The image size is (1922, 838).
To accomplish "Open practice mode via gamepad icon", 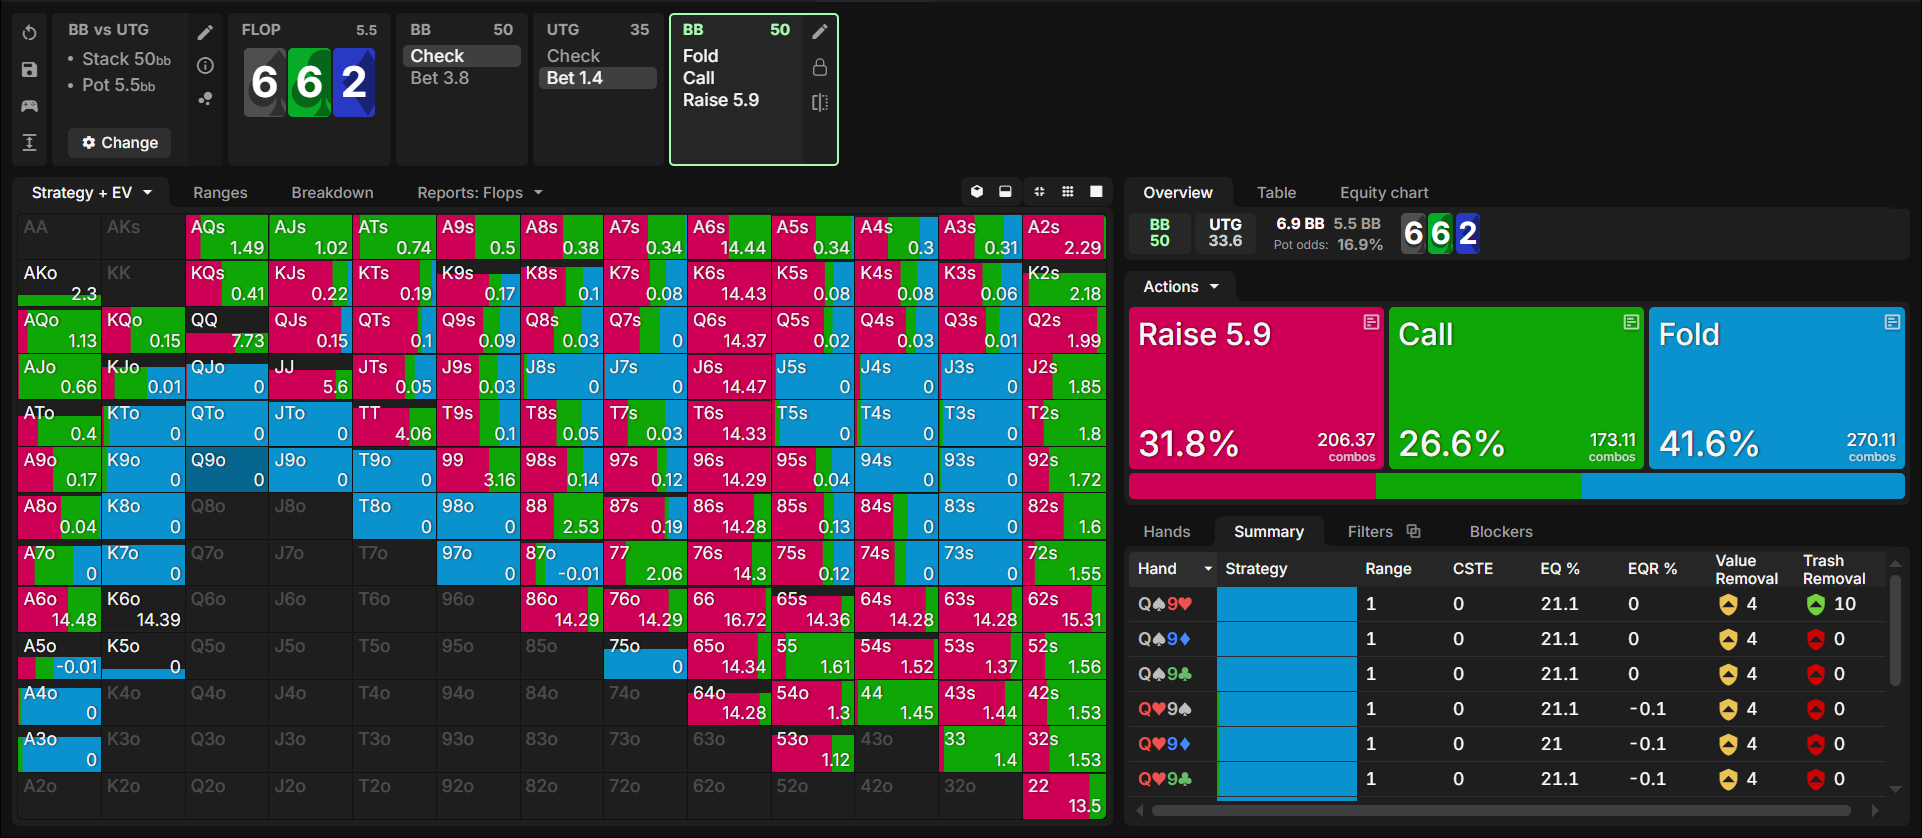I will pos(29,106).
